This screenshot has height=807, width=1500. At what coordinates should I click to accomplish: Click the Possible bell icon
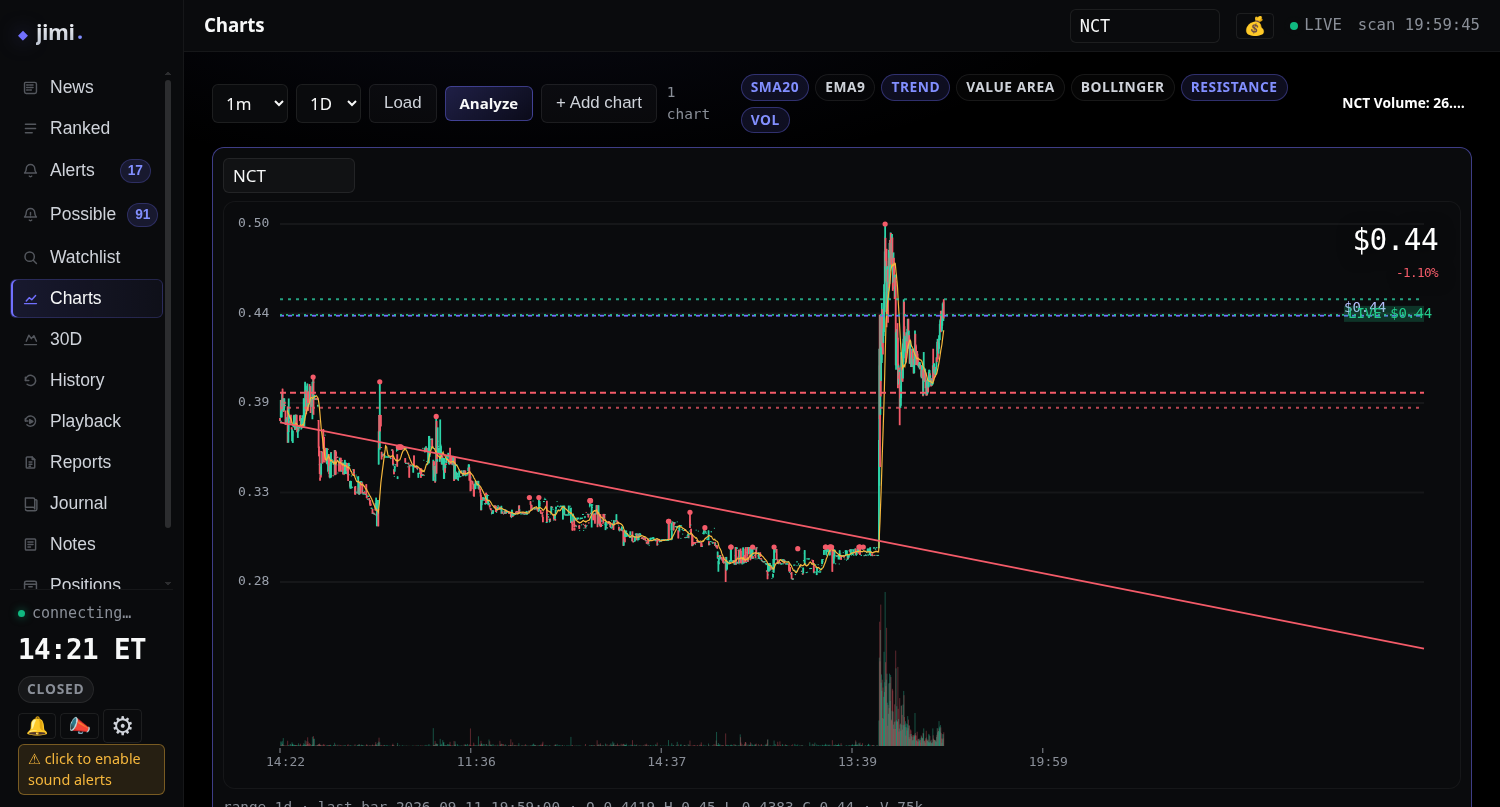tap(30, 215)
